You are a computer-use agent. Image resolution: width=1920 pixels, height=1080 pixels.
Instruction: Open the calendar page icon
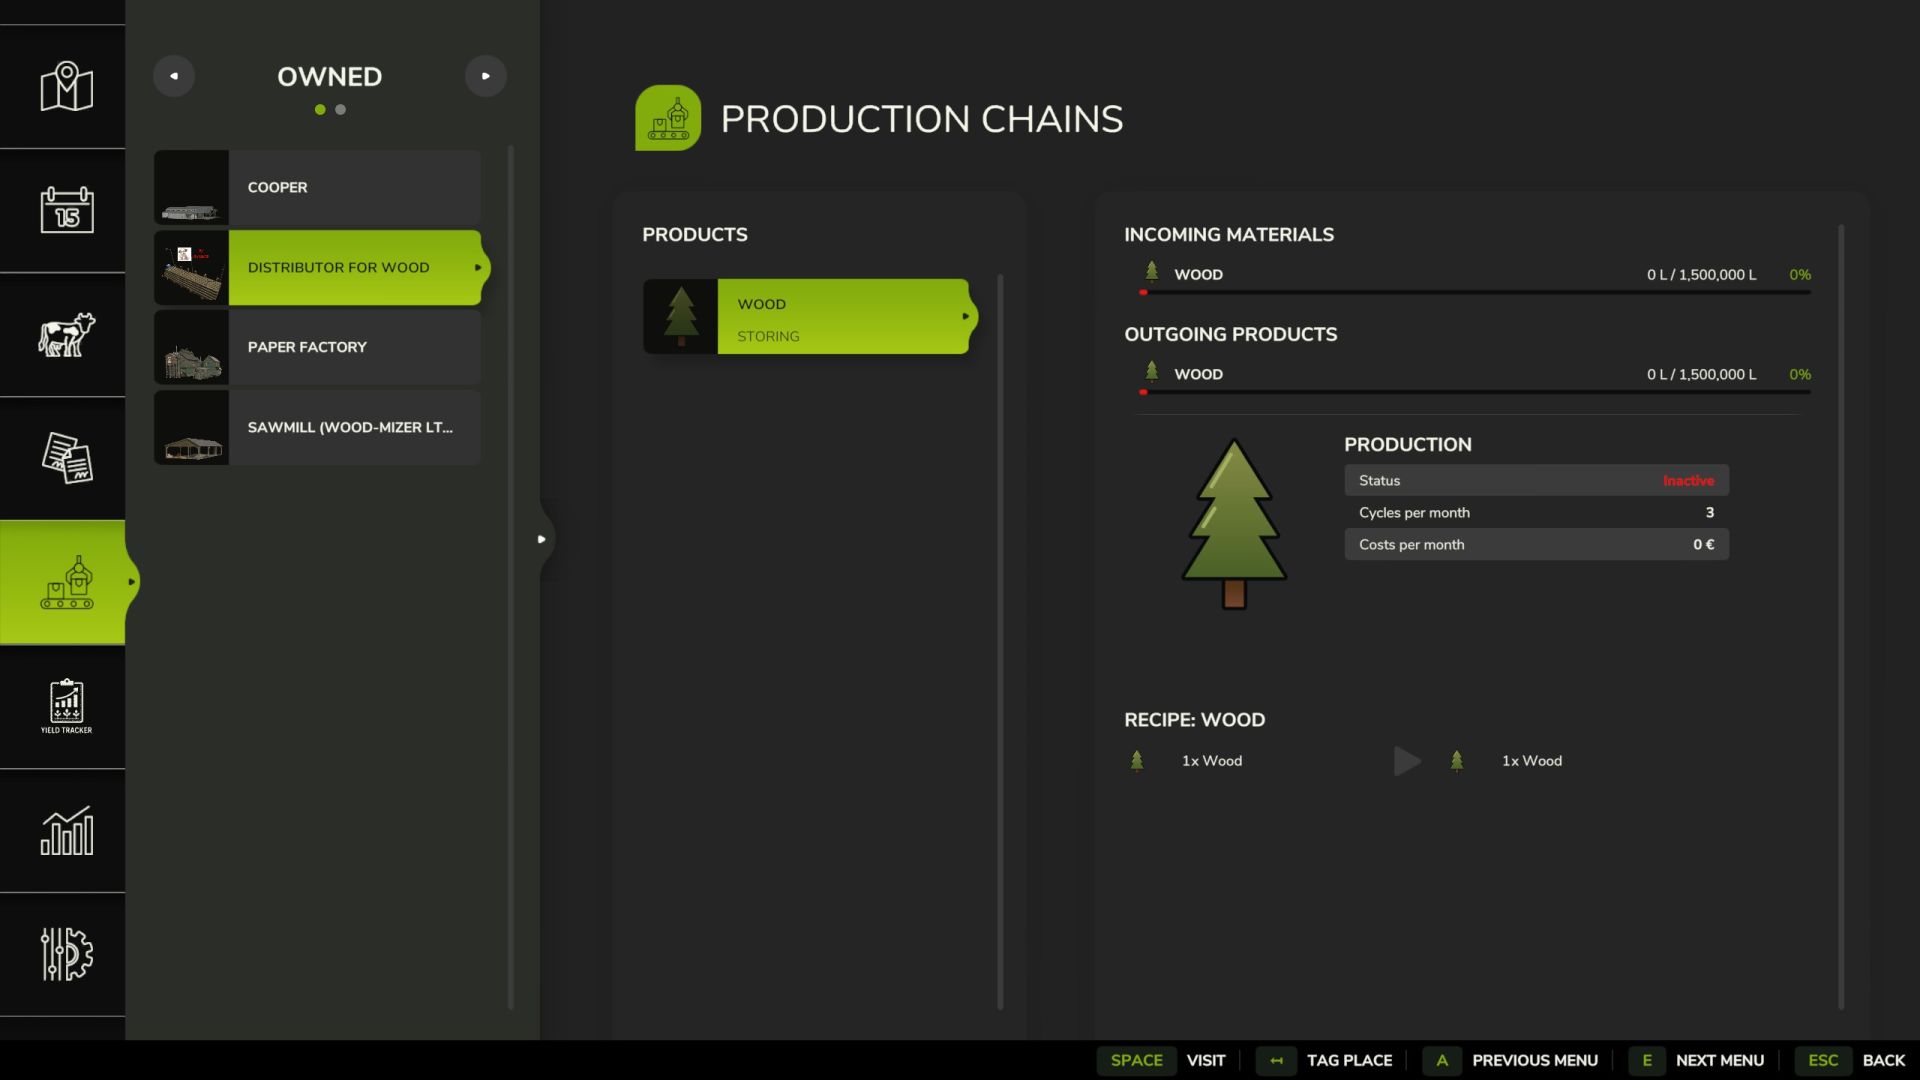(66, 210)
